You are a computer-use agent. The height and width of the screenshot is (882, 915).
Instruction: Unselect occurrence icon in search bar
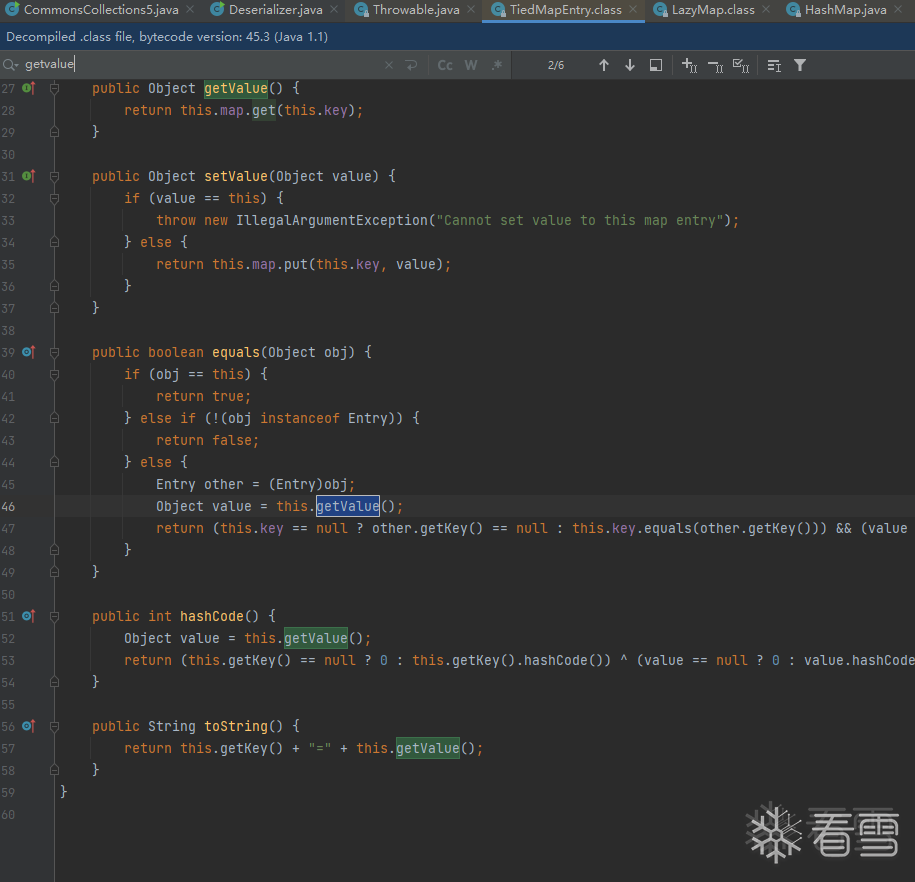[715, 65]
